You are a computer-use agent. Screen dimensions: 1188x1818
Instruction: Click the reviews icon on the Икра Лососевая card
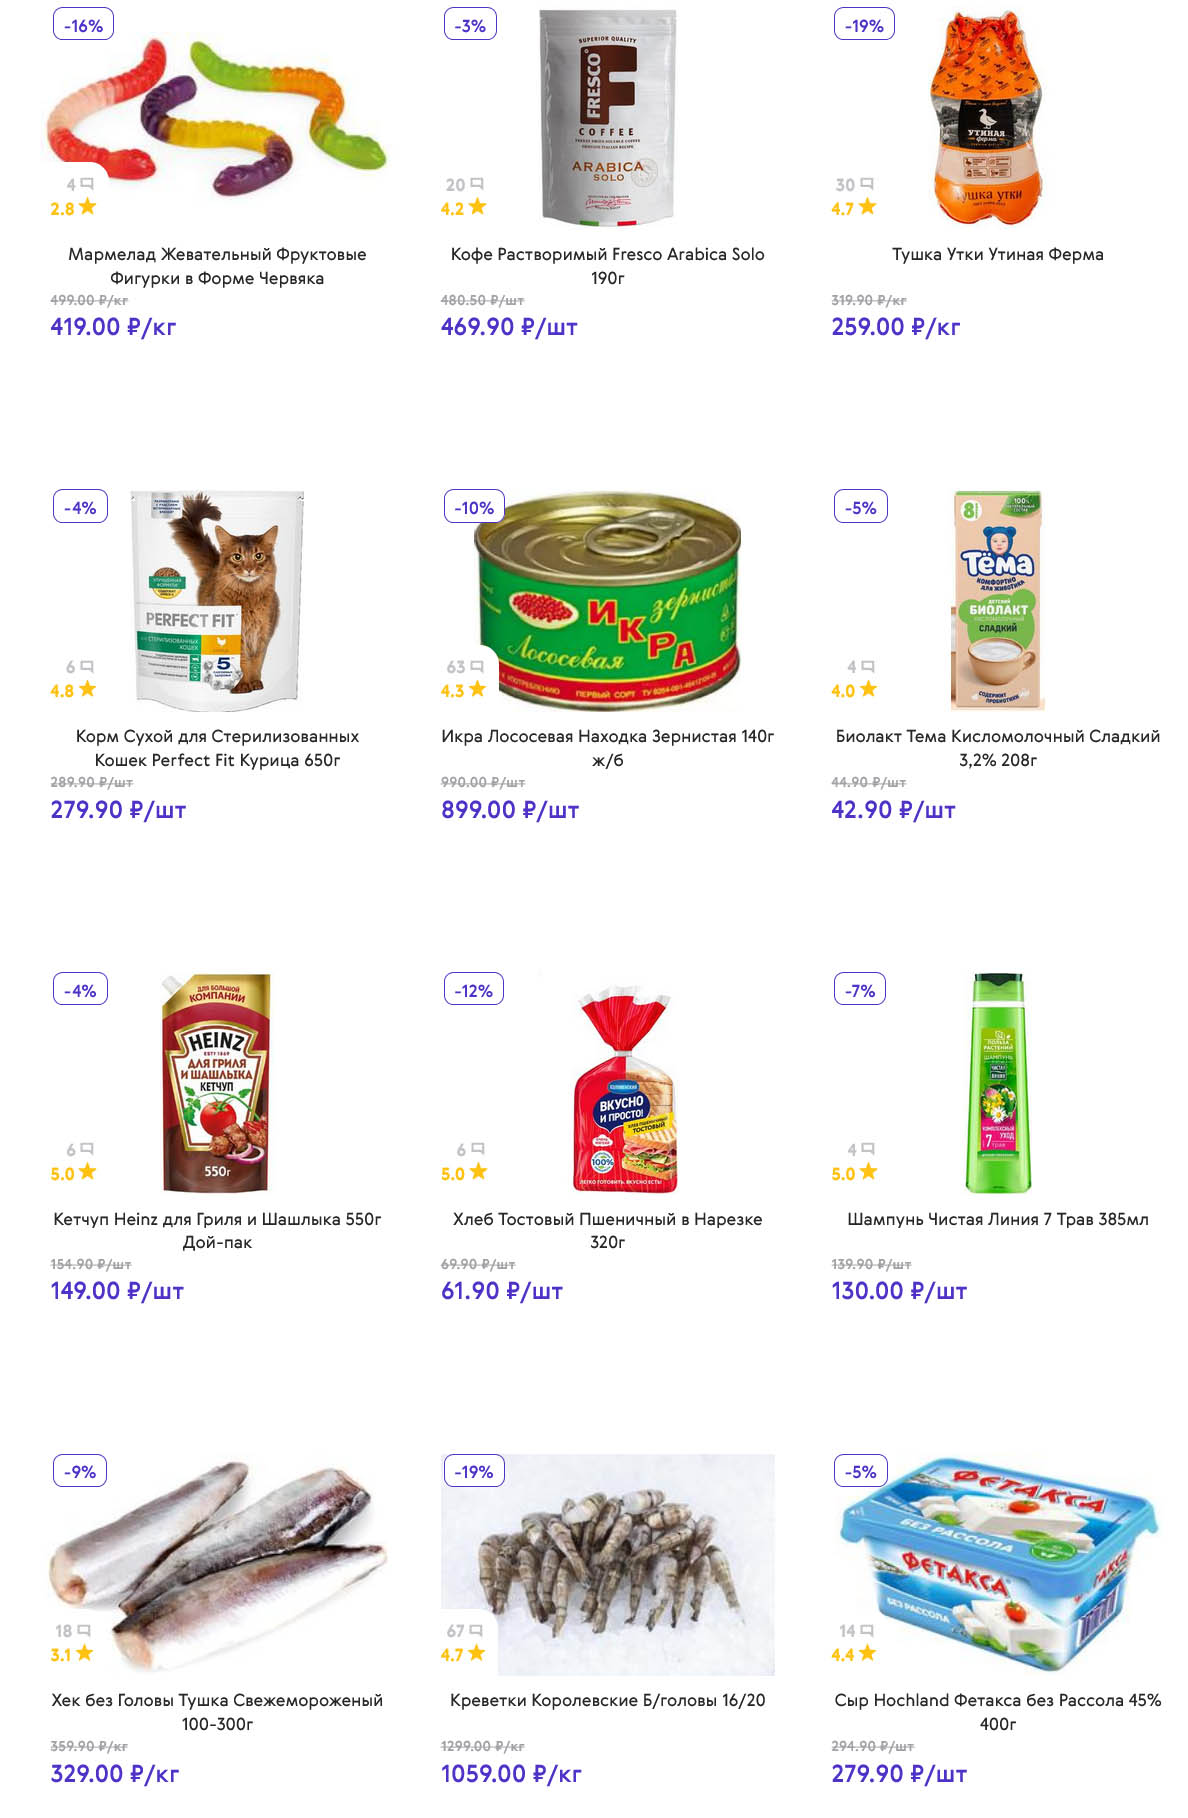point(477,667)
